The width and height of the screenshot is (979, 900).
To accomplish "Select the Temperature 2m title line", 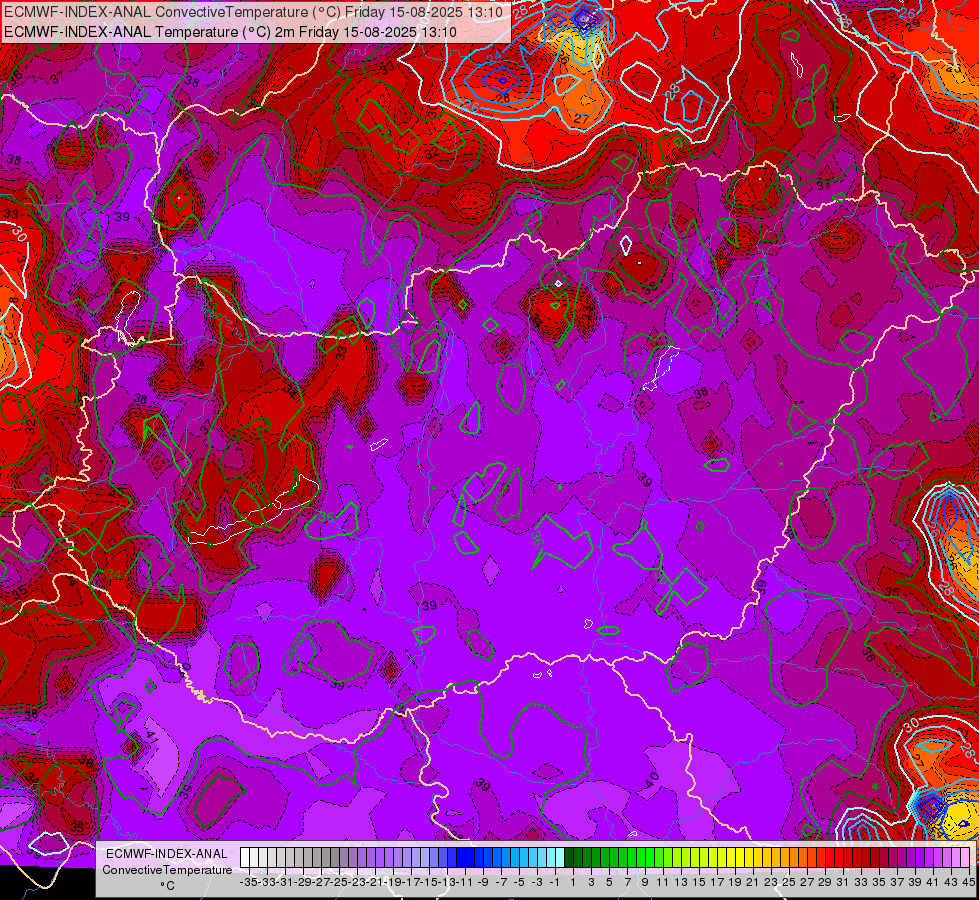I will pyautogui.click(x=230, y=32).
